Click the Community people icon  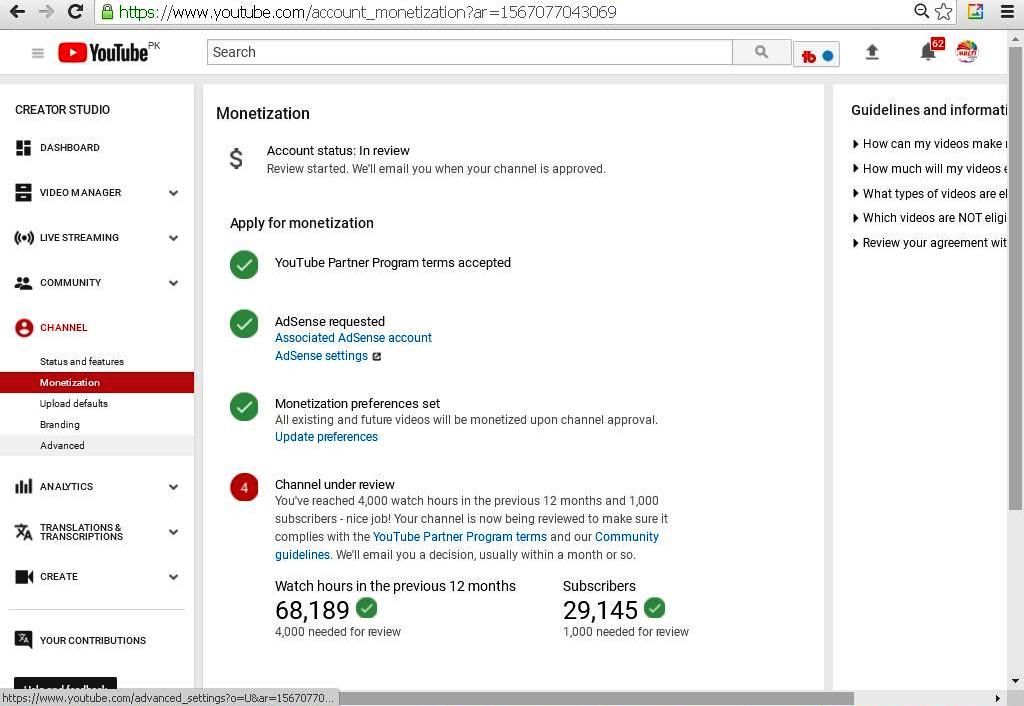(24, 283)
